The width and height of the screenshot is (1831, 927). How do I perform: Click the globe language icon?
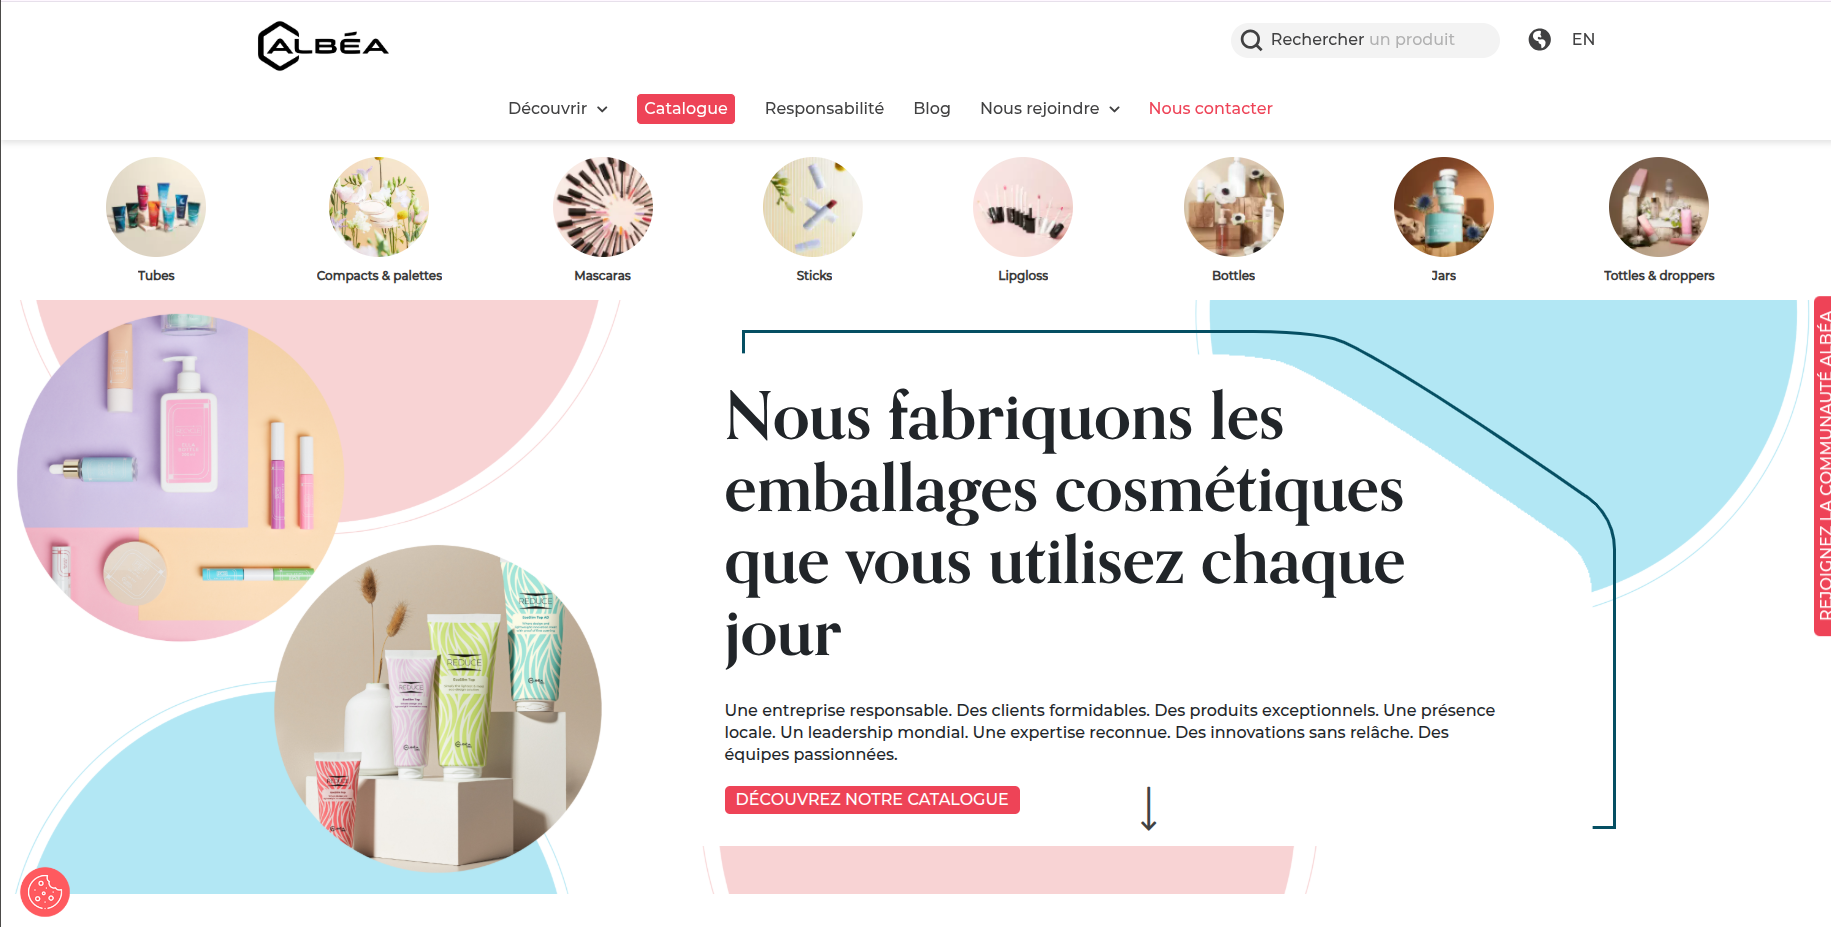point(1540,39)
